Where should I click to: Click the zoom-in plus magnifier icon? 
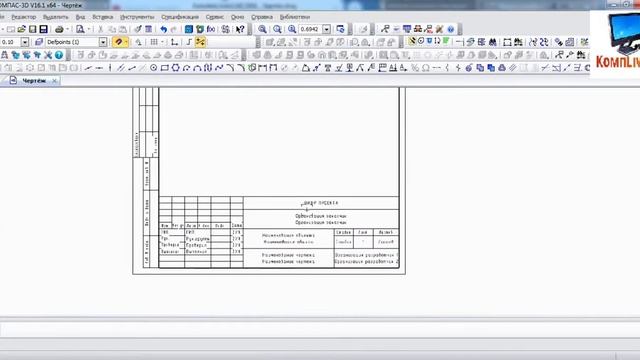click(x=292, y=29)
